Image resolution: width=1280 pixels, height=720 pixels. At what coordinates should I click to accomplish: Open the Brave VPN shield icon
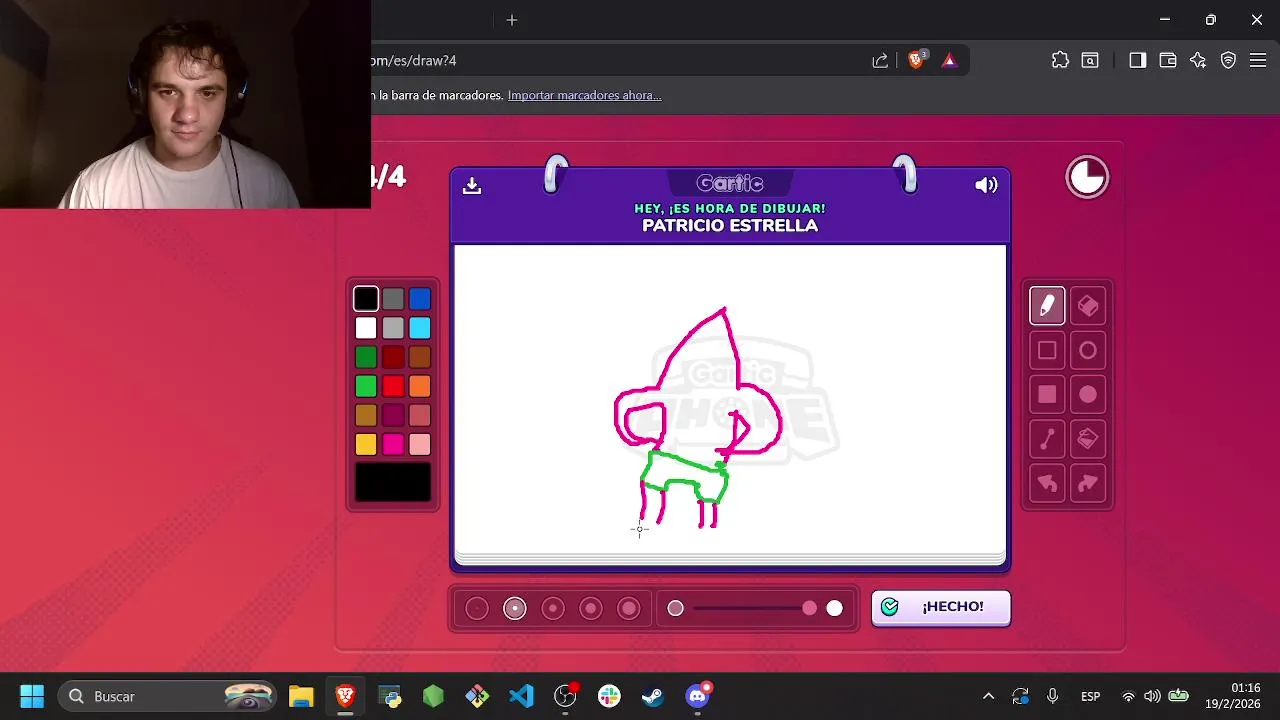1228,60
